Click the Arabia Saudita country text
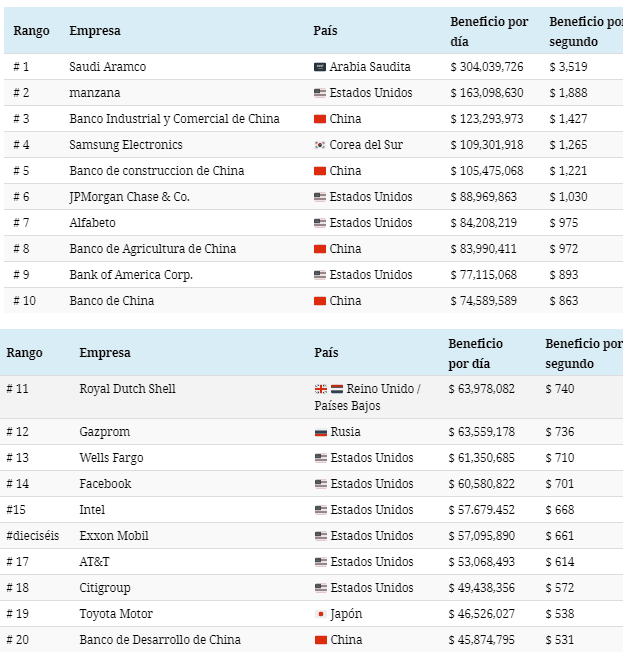The image size is (623, 660). (370, 67)
